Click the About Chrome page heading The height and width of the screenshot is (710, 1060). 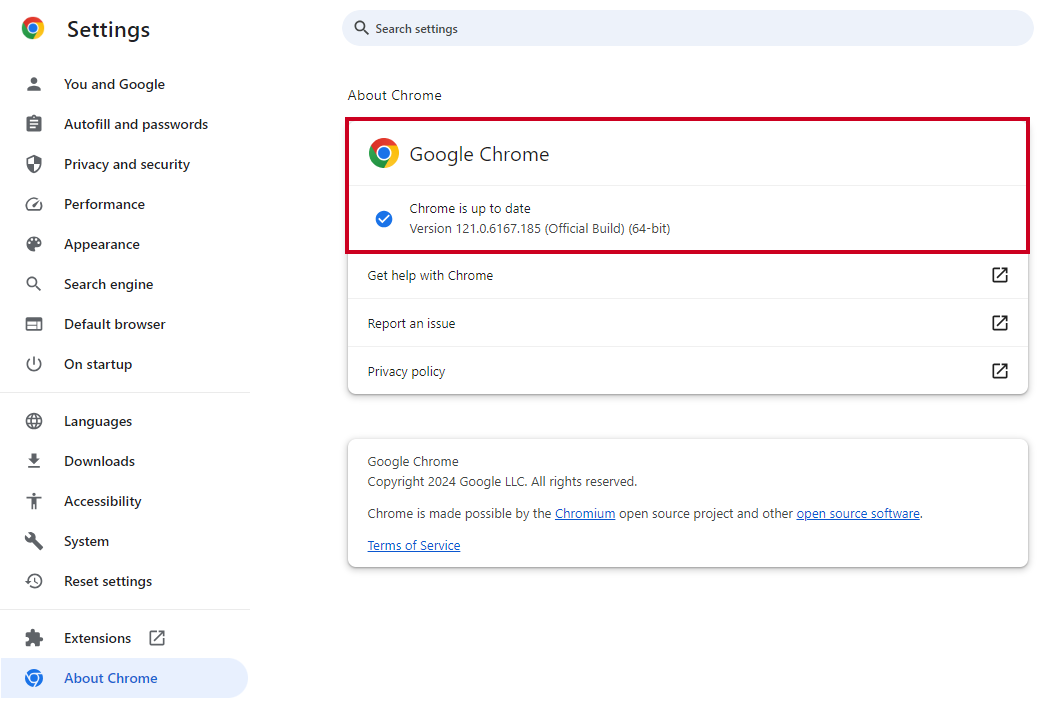point(394,95)
